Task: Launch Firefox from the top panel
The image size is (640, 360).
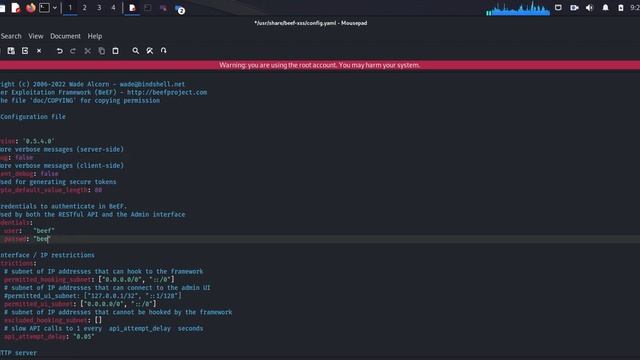Action: tap(31, 8)
